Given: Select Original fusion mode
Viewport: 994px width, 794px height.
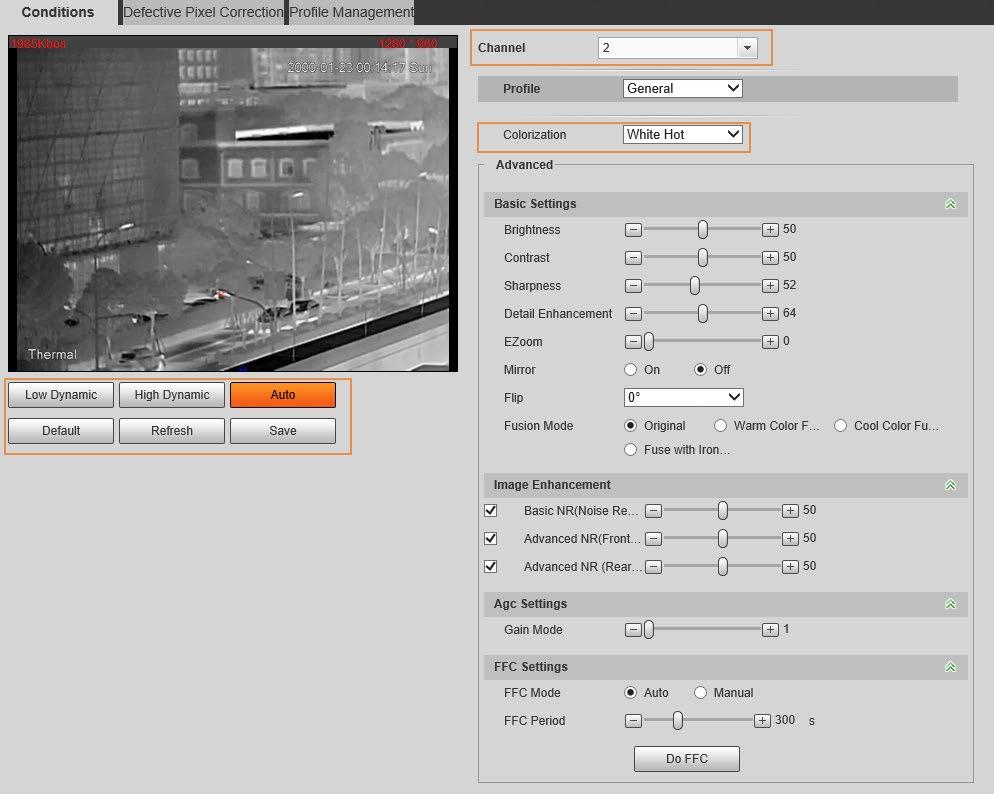Looking at the screenshot, I should (x=630, y=425).
